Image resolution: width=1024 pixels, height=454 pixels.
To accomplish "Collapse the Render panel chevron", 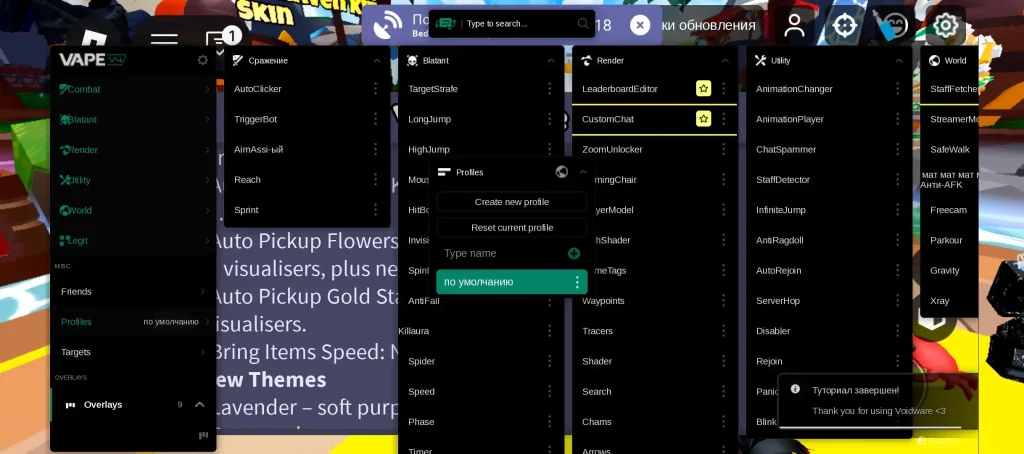I will [725, 61].
